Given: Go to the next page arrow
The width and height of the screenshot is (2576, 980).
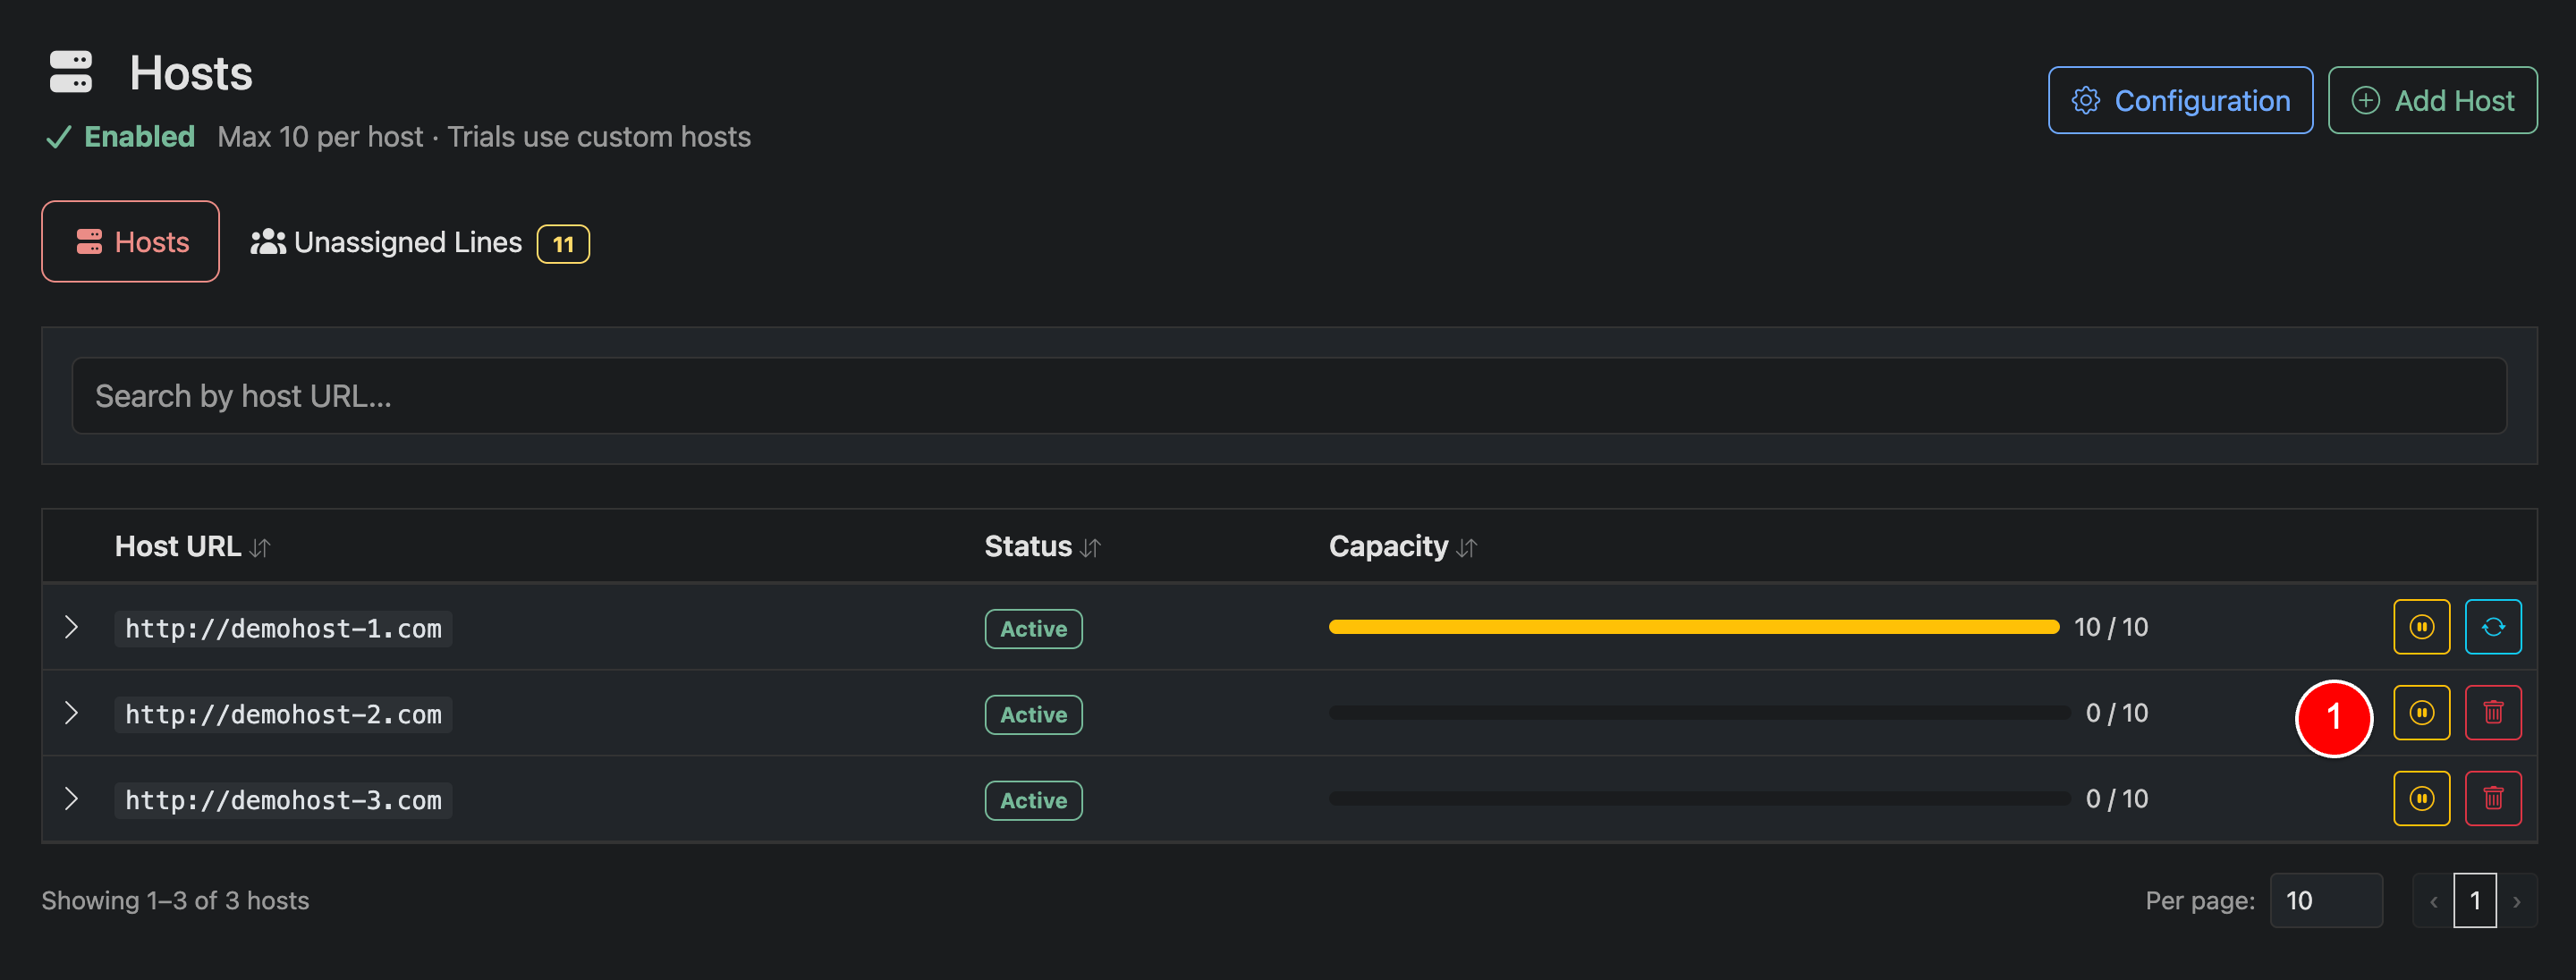Looking at the screenshot, I should pyautogui.click(x=2517, y=901).
